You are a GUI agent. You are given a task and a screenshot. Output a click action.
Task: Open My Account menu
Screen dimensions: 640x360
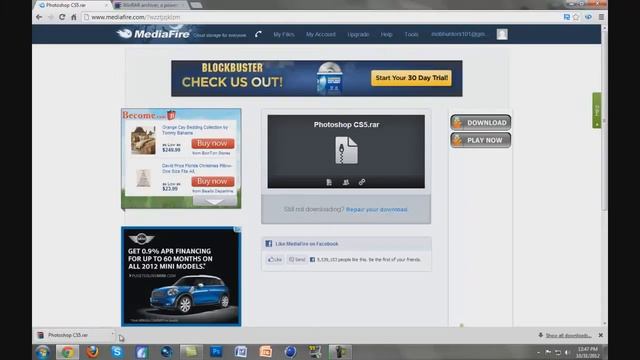pos(321,34)
